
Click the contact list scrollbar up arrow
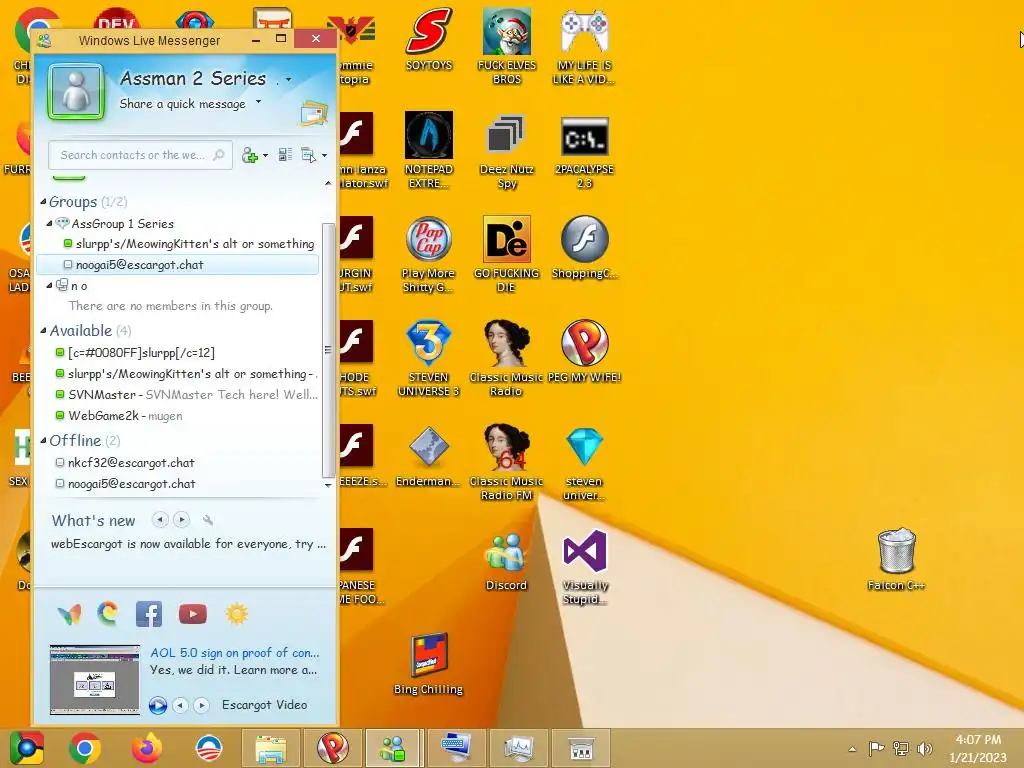click(x=328, y=184)
